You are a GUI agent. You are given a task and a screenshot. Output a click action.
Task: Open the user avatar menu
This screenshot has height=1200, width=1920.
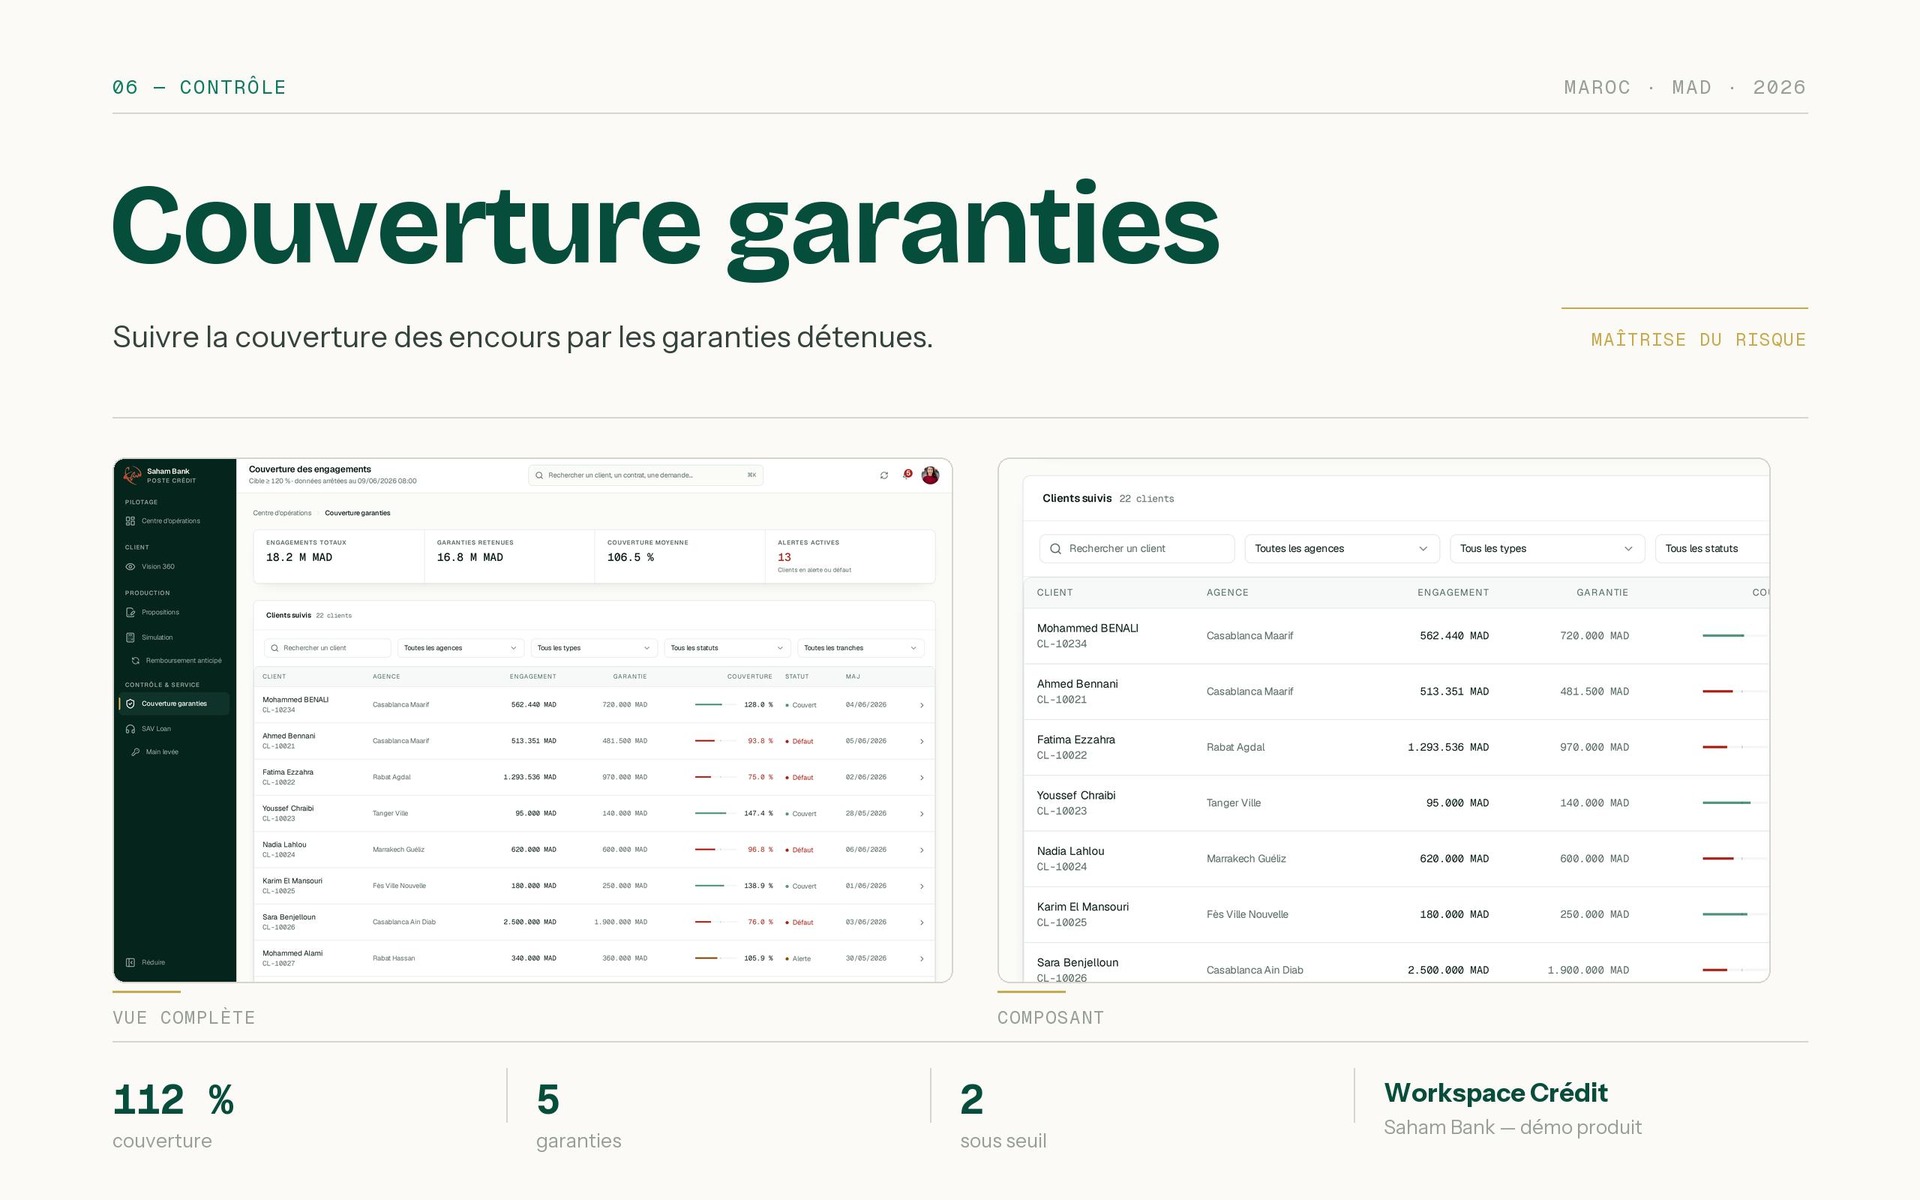pyautogui.click(x=930, y=475)
